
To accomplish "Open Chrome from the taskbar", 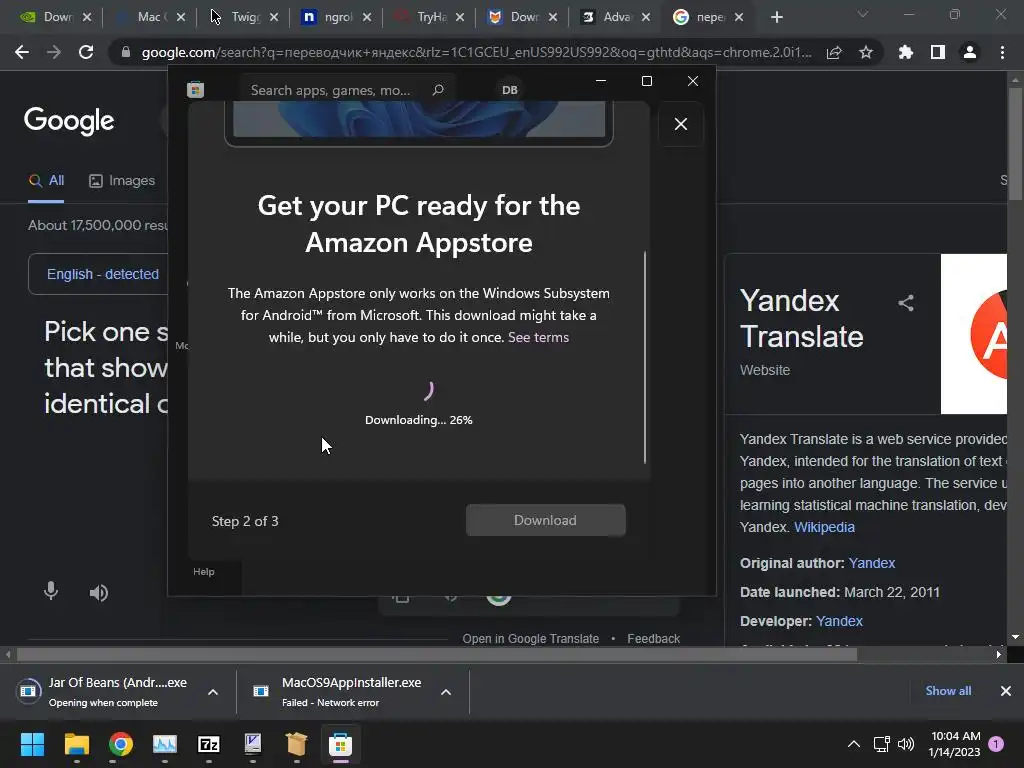I will click(x=121, y=744).
